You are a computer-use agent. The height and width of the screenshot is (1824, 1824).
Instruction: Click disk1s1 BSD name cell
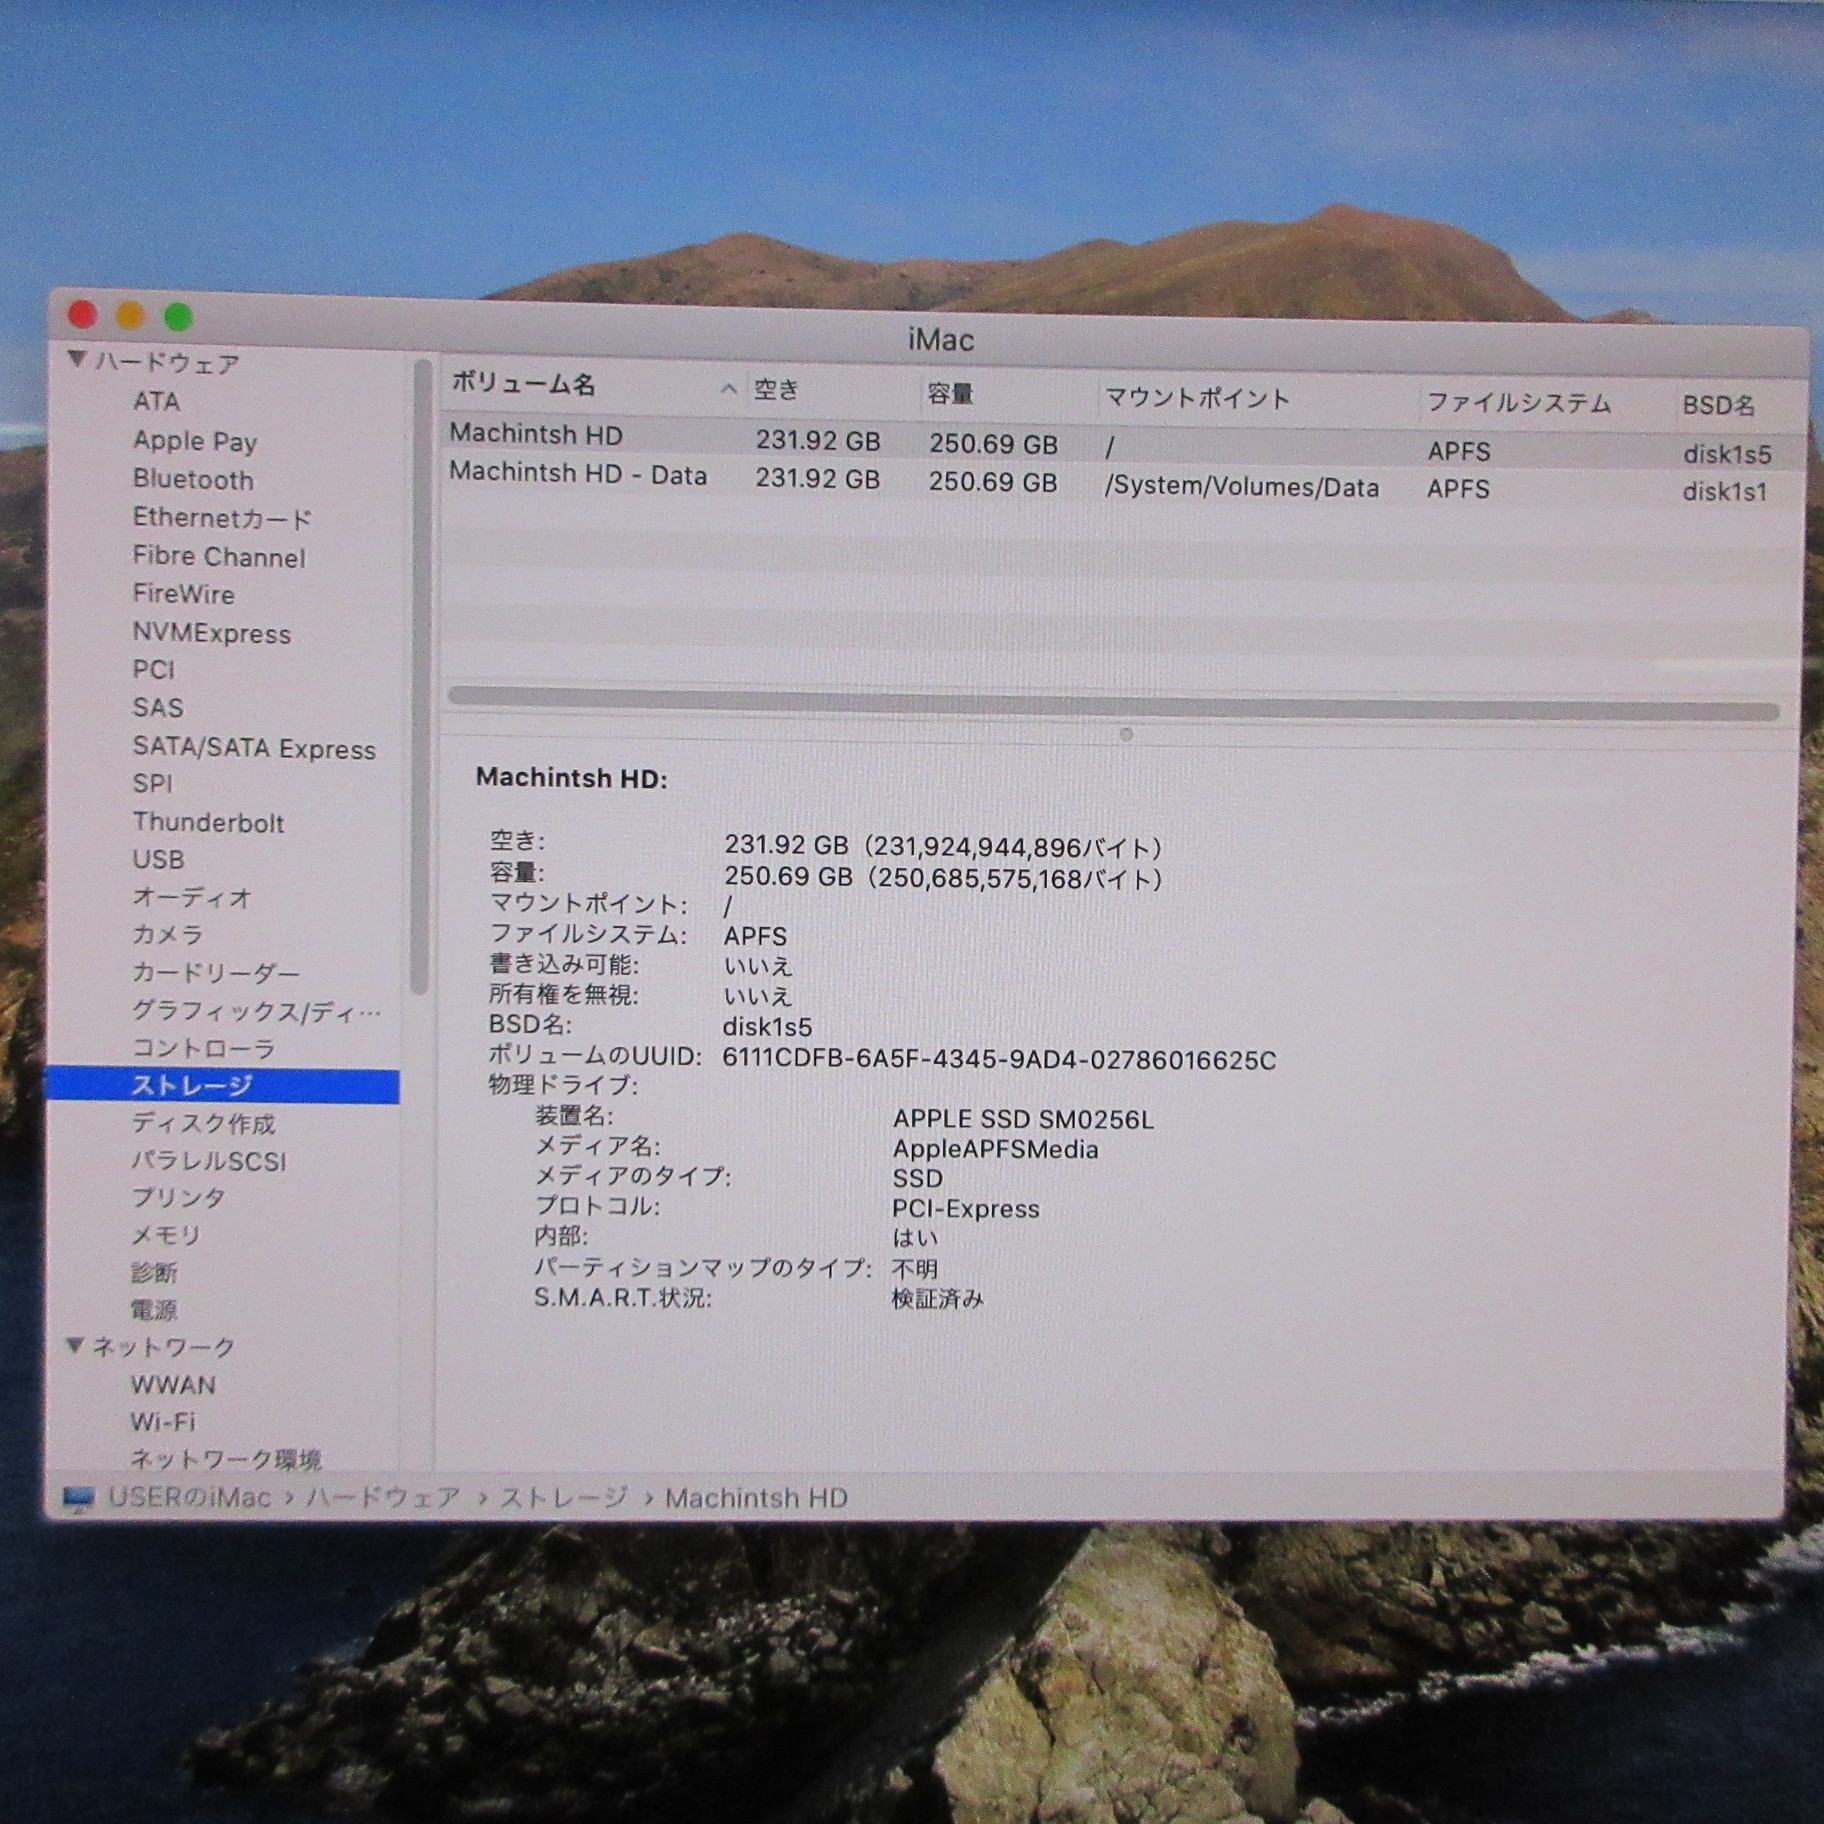pyautogui.click(x=1725, y=491)
